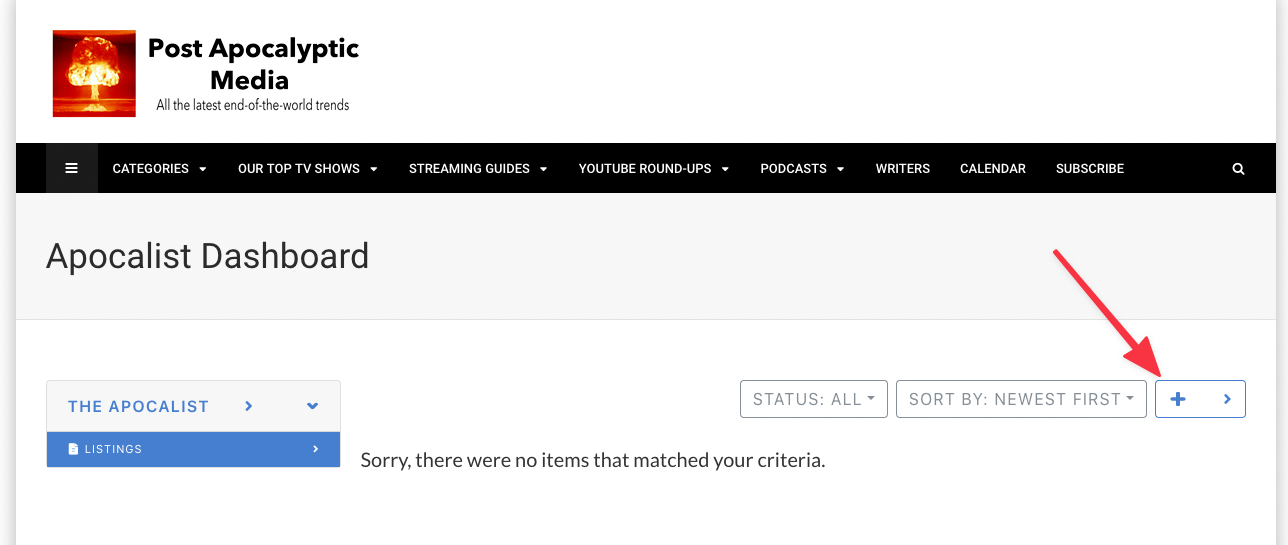Open the Streaming Guides menu
The image size is (1288, 545).
click(x=478, y=168)
